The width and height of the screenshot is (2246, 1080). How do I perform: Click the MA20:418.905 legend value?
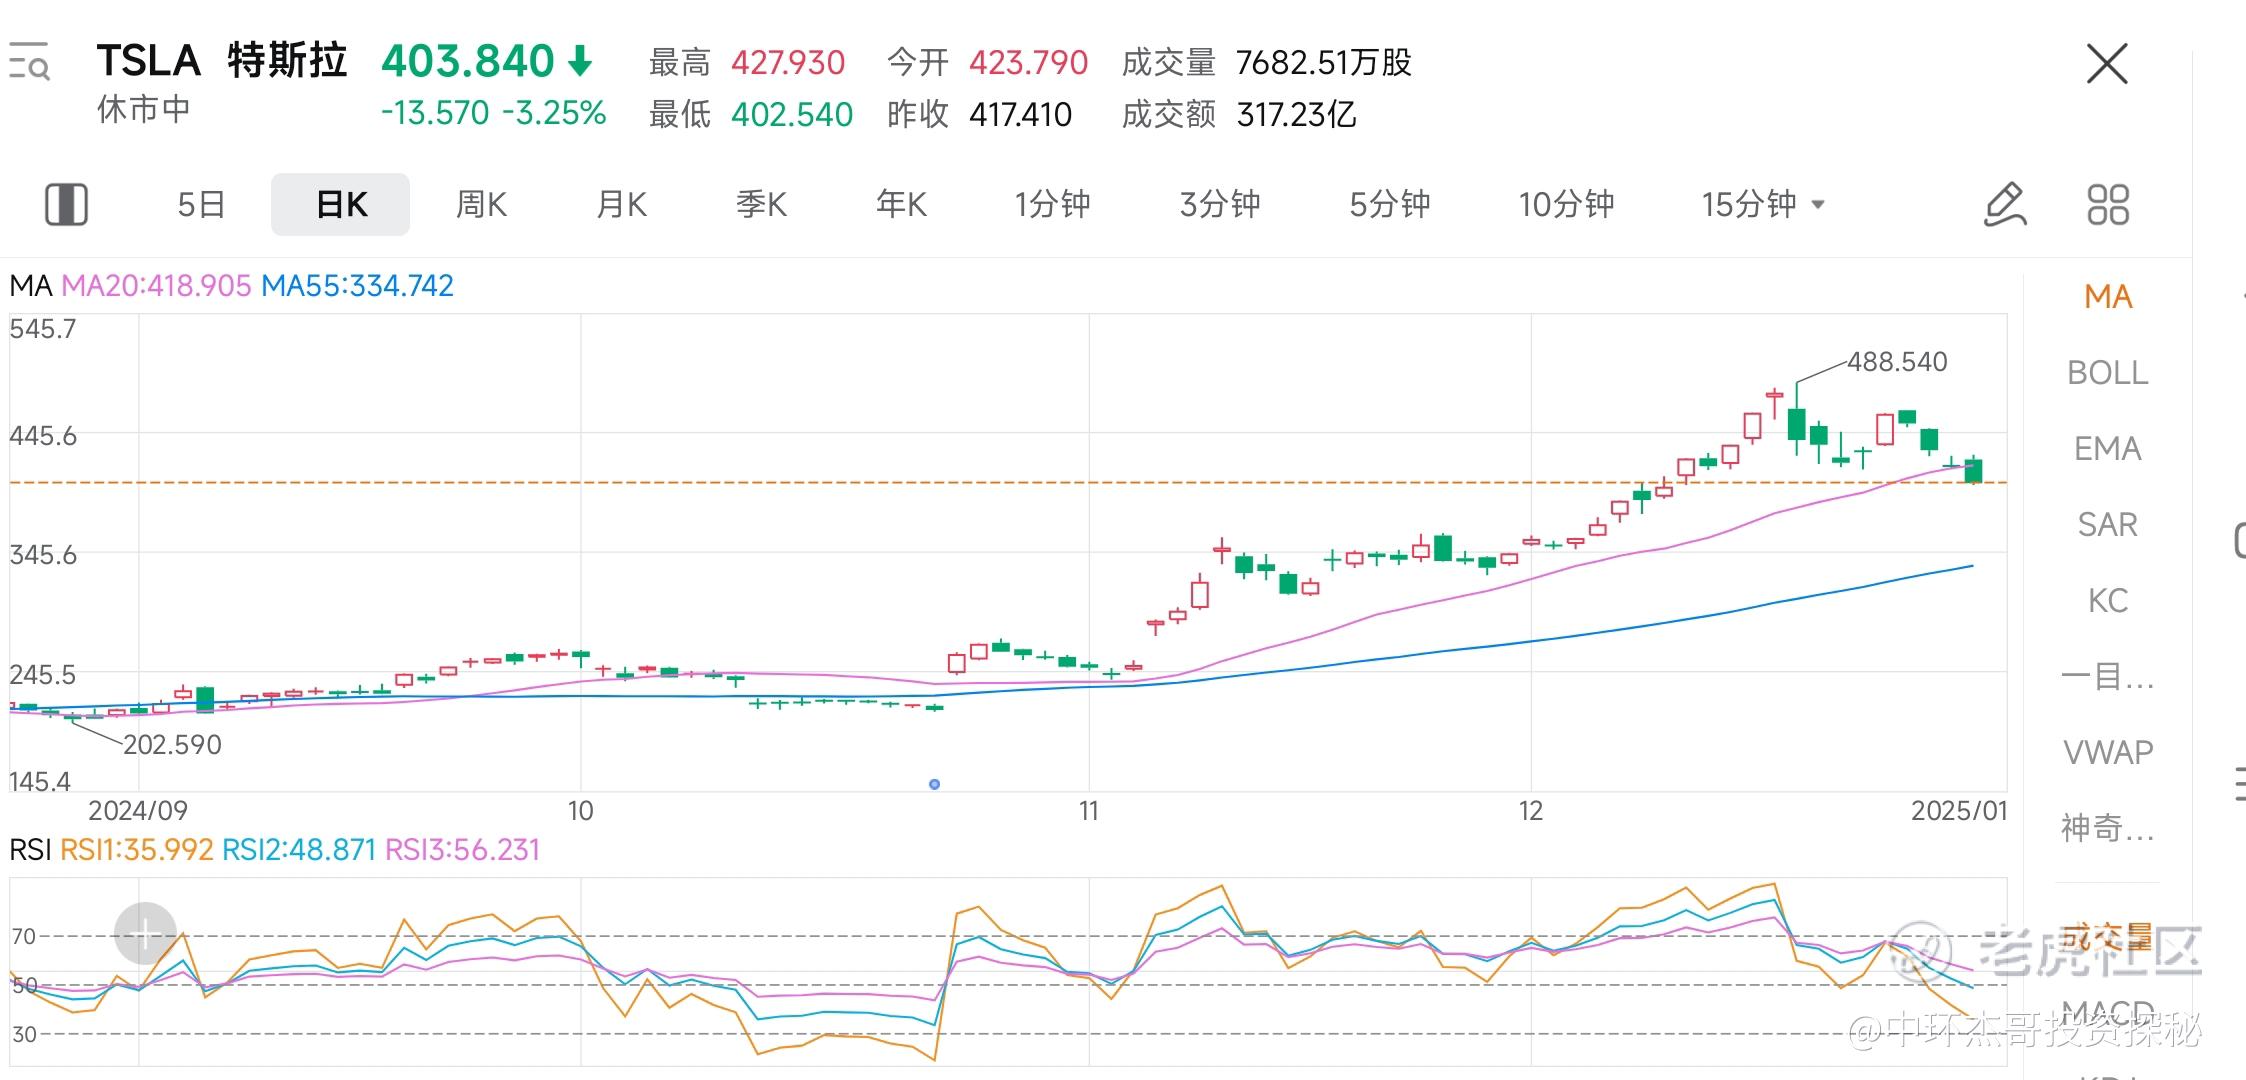[156, 286]
